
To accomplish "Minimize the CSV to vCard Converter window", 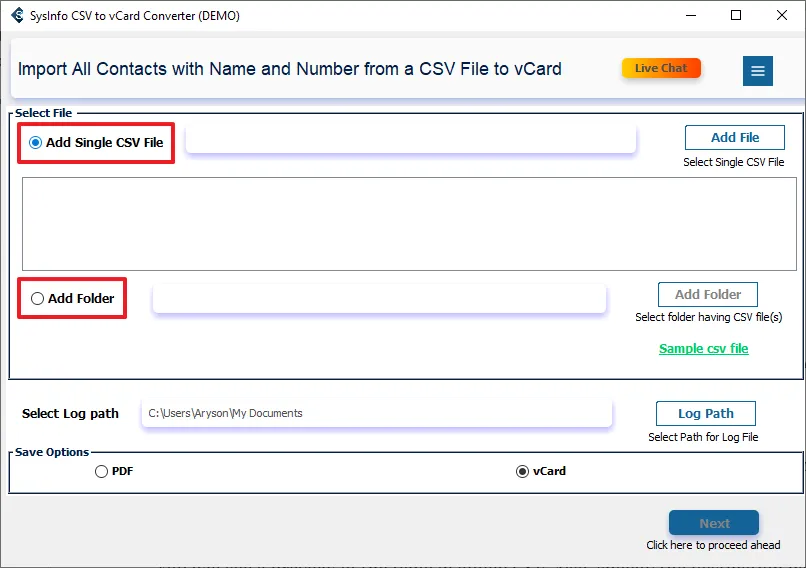I will (x=691, y=15).
